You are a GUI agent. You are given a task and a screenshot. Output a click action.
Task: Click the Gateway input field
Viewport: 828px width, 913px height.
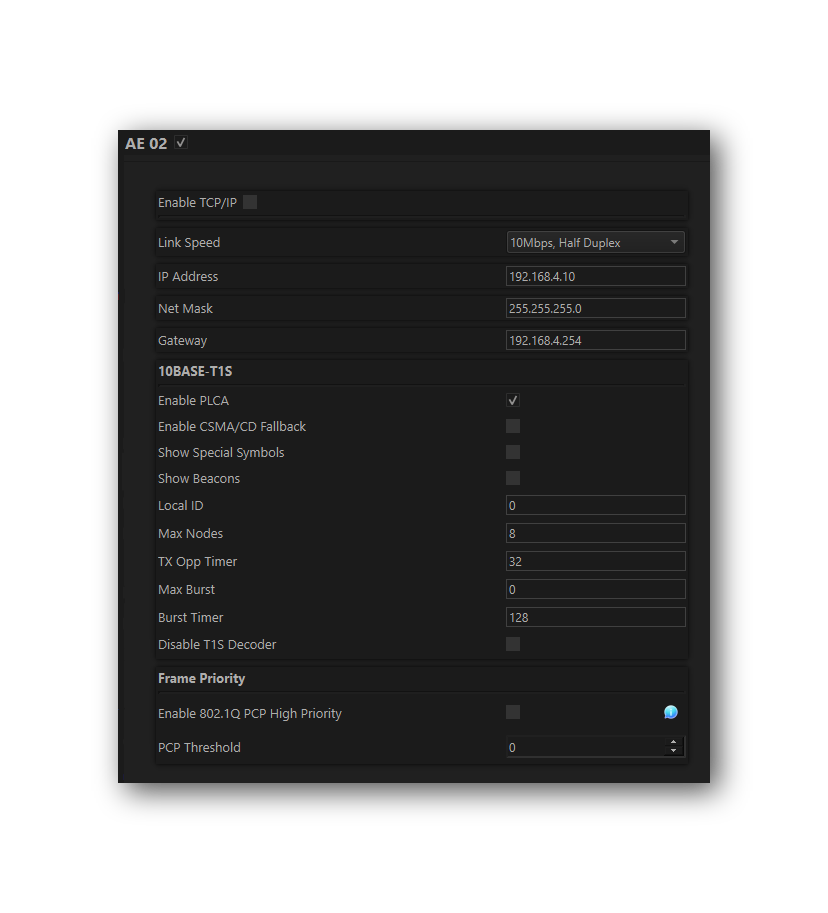(x=596, y=340)
